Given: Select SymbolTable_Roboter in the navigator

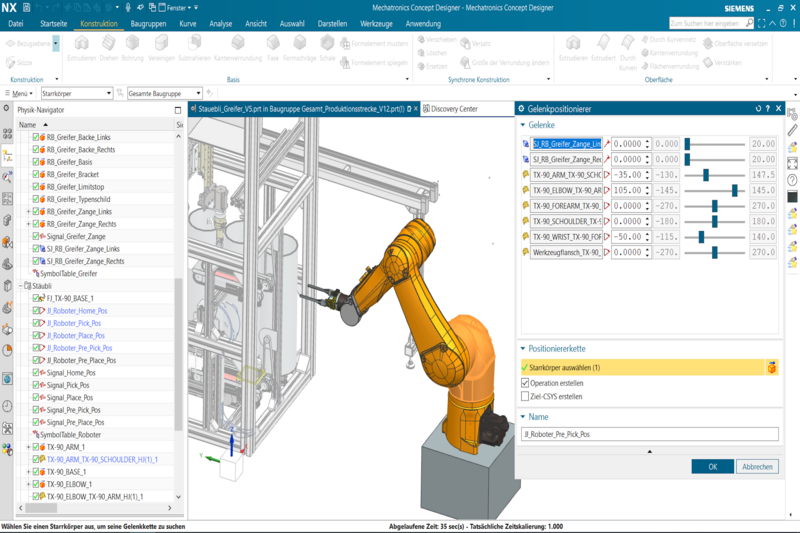Looking at the screenshot, I should coord(70,435).
